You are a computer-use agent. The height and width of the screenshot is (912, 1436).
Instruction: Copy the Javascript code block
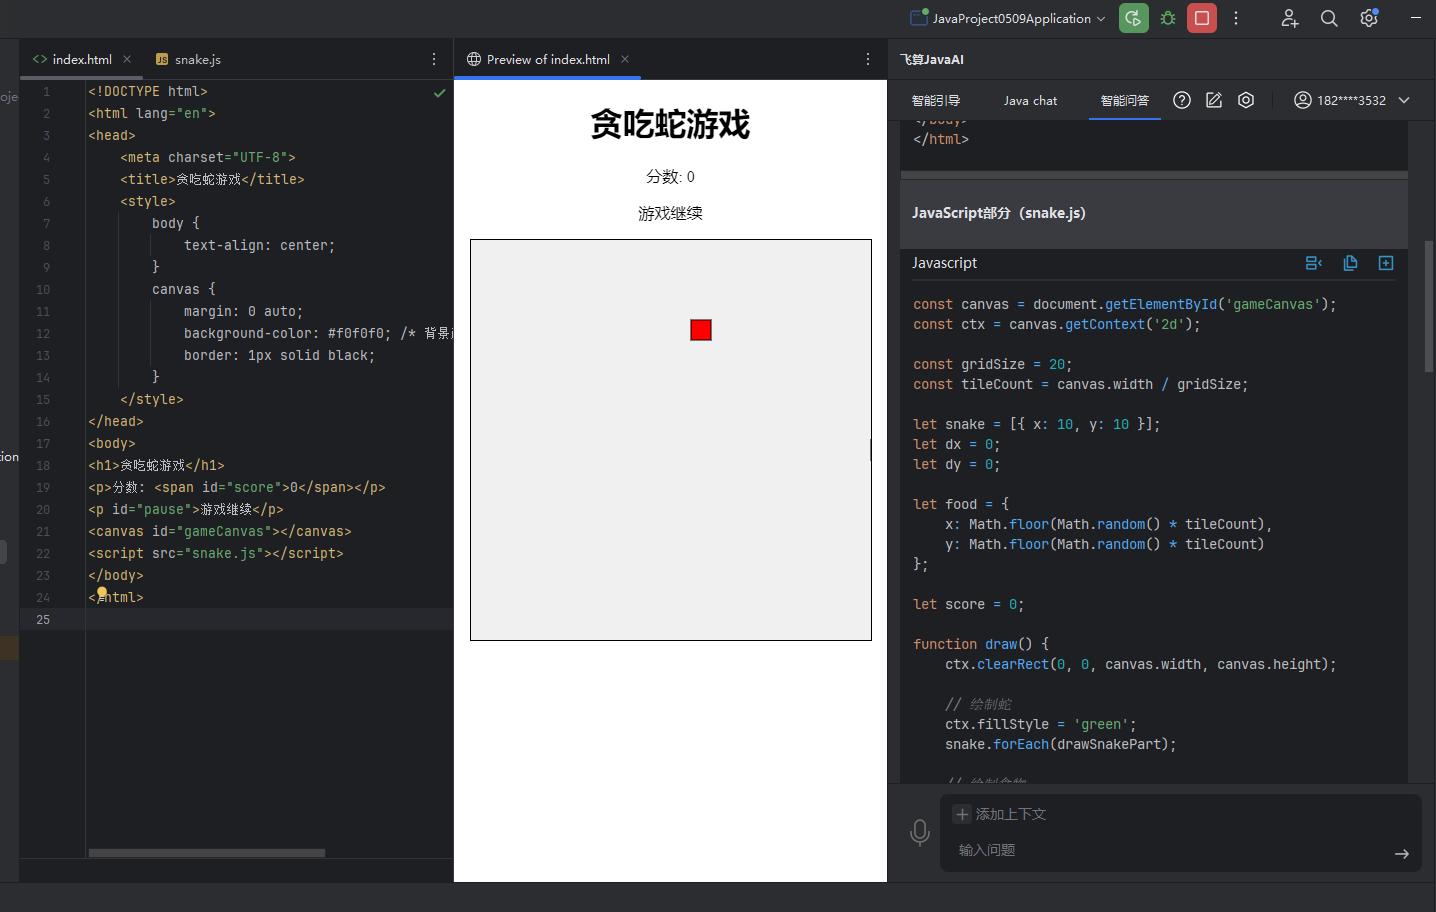pos(1350,263)
